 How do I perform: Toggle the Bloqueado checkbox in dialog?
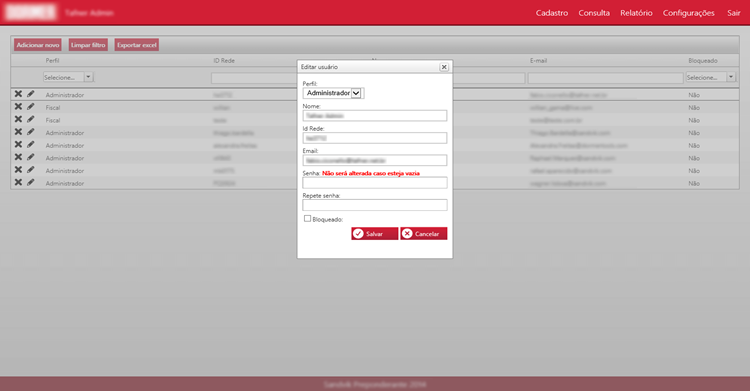(x=307, y=219)
